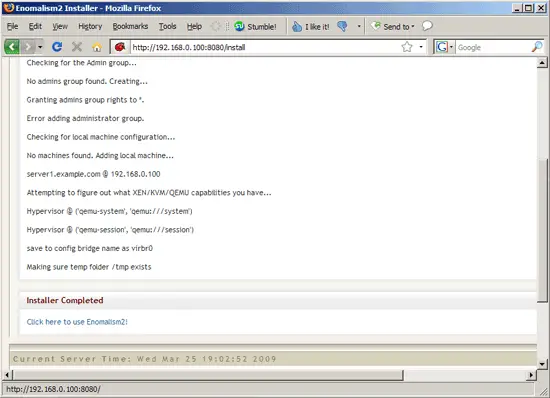This screenshot has width=550, height=398.
Task: Bookmark this page with the star icon
Action: click(x=407, y=47)
